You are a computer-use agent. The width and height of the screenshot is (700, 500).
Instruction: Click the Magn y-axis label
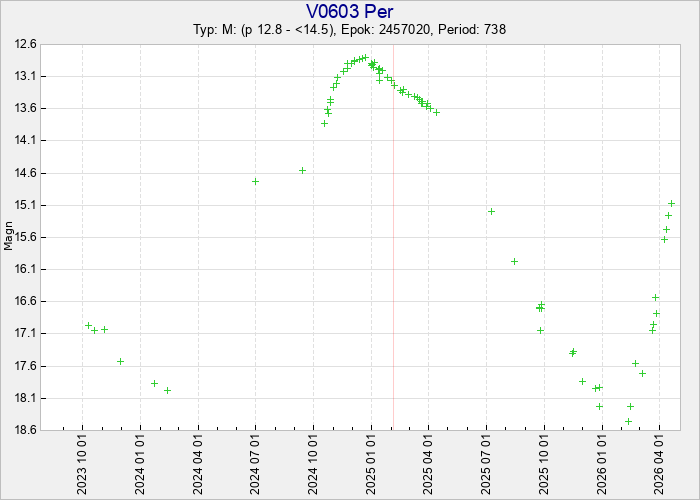coord(9,237)
